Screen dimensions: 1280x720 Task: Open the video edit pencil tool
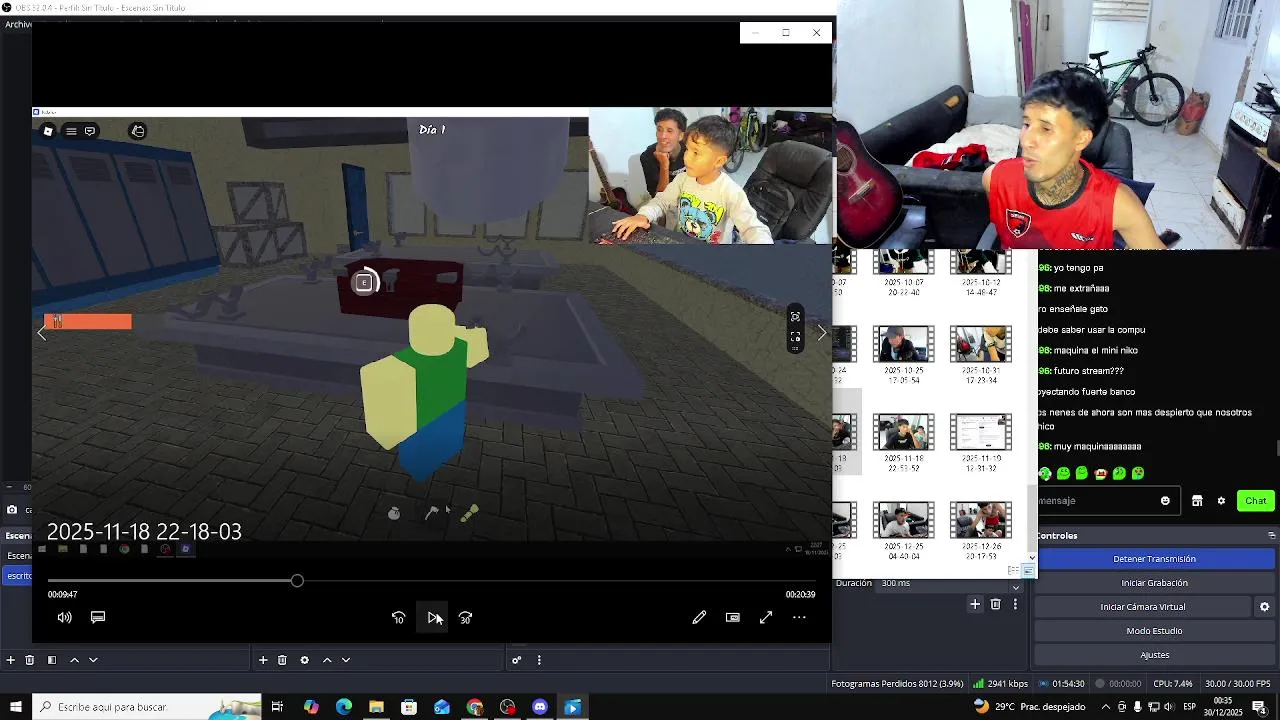point(699,618)
